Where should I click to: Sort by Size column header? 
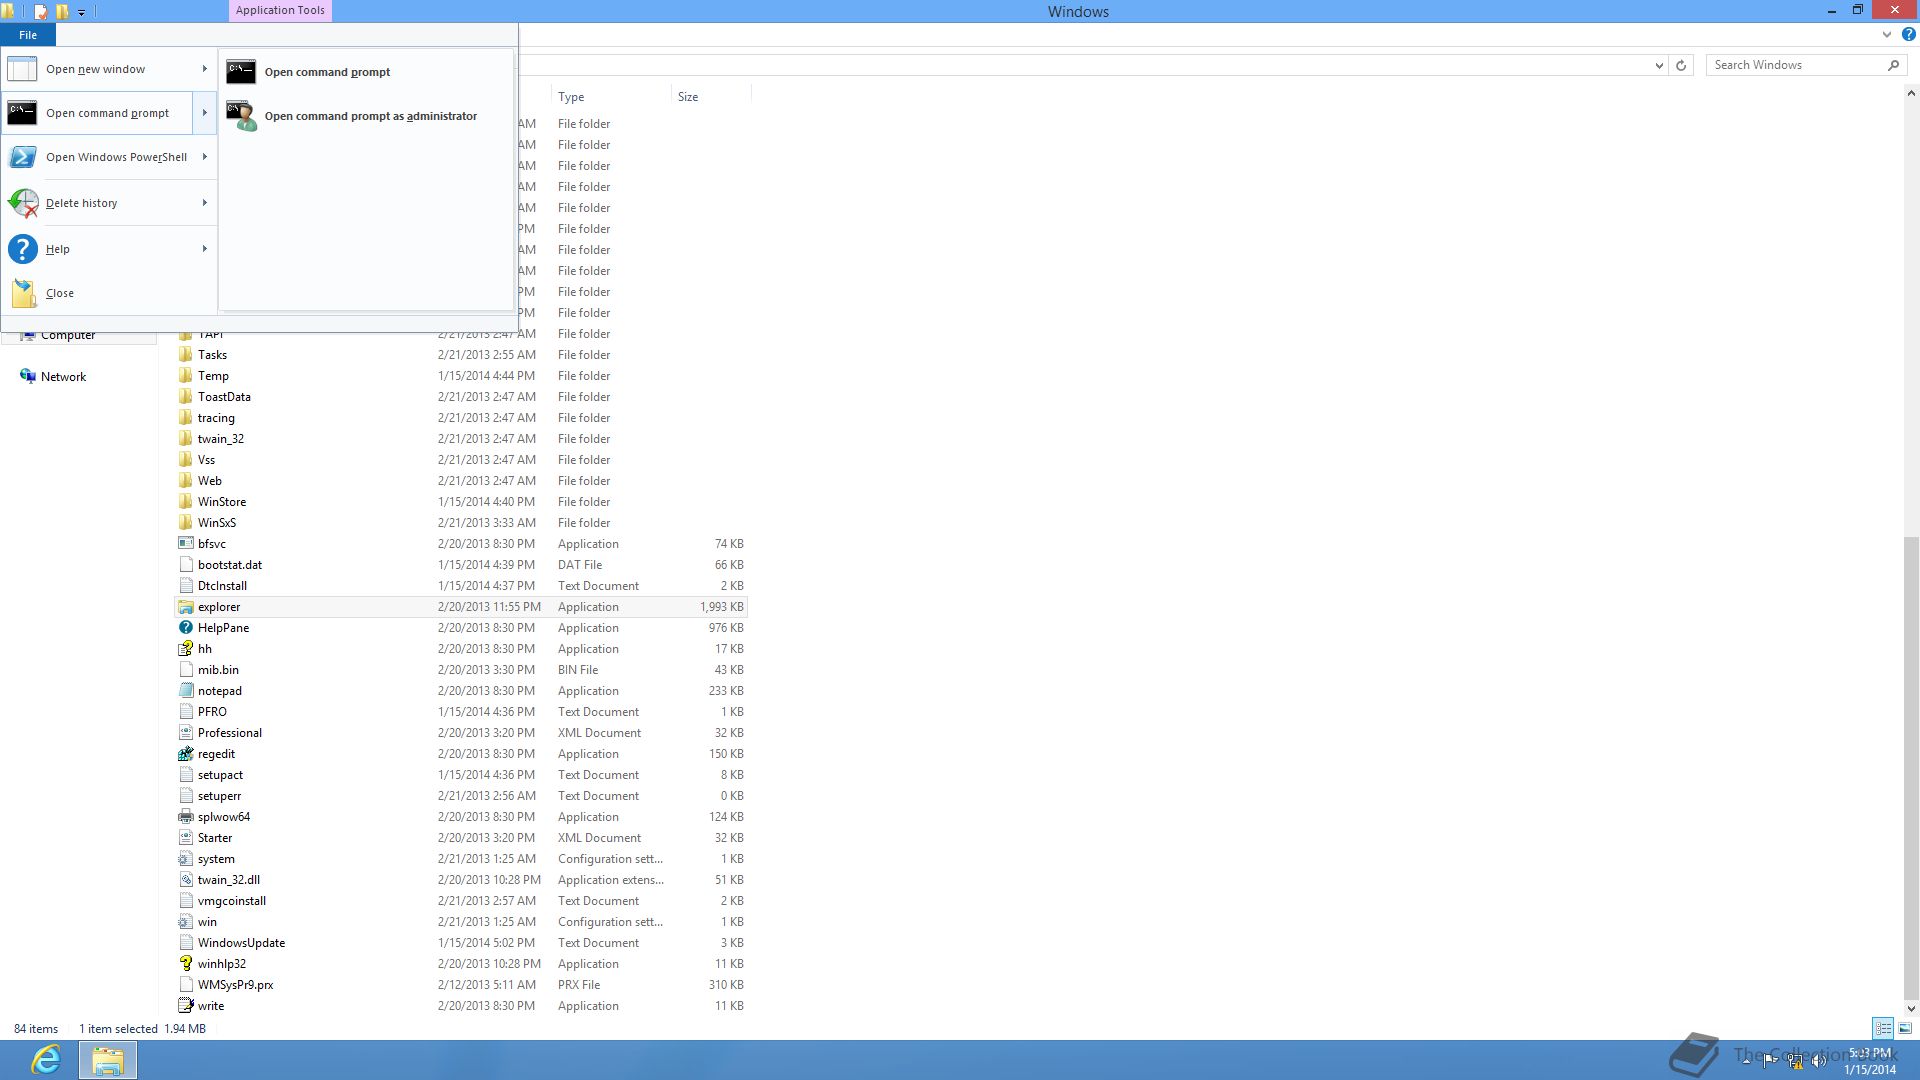(710, 97)
